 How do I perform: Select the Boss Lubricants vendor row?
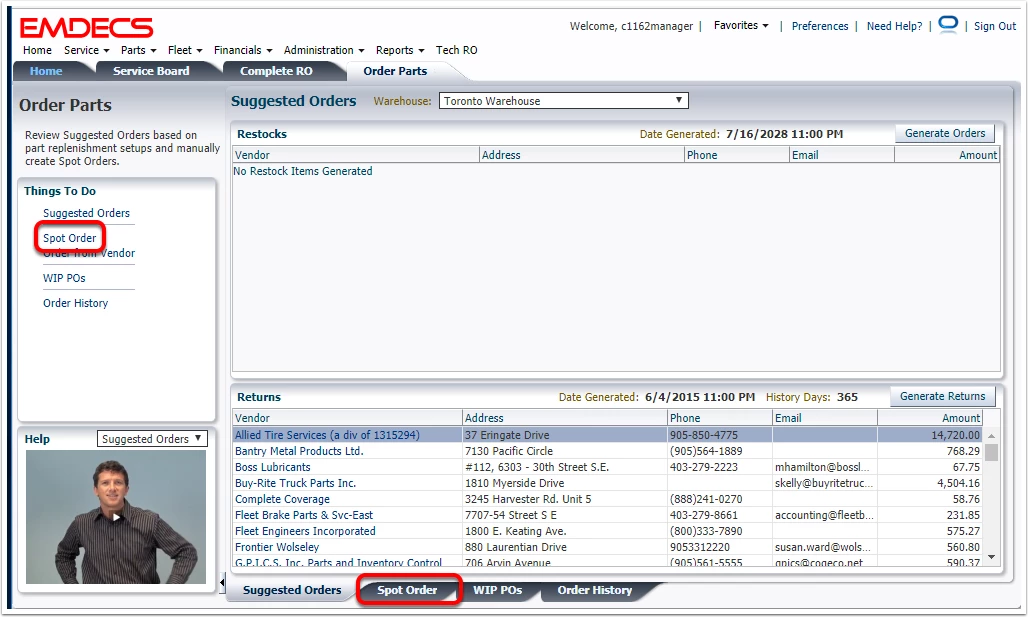click(x=608, y=467)
